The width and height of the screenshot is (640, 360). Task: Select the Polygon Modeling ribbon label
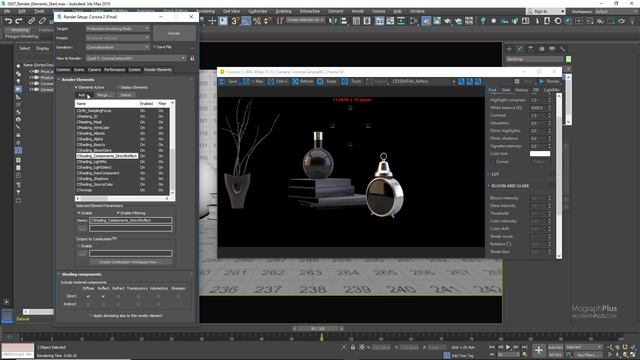[22, 37]
